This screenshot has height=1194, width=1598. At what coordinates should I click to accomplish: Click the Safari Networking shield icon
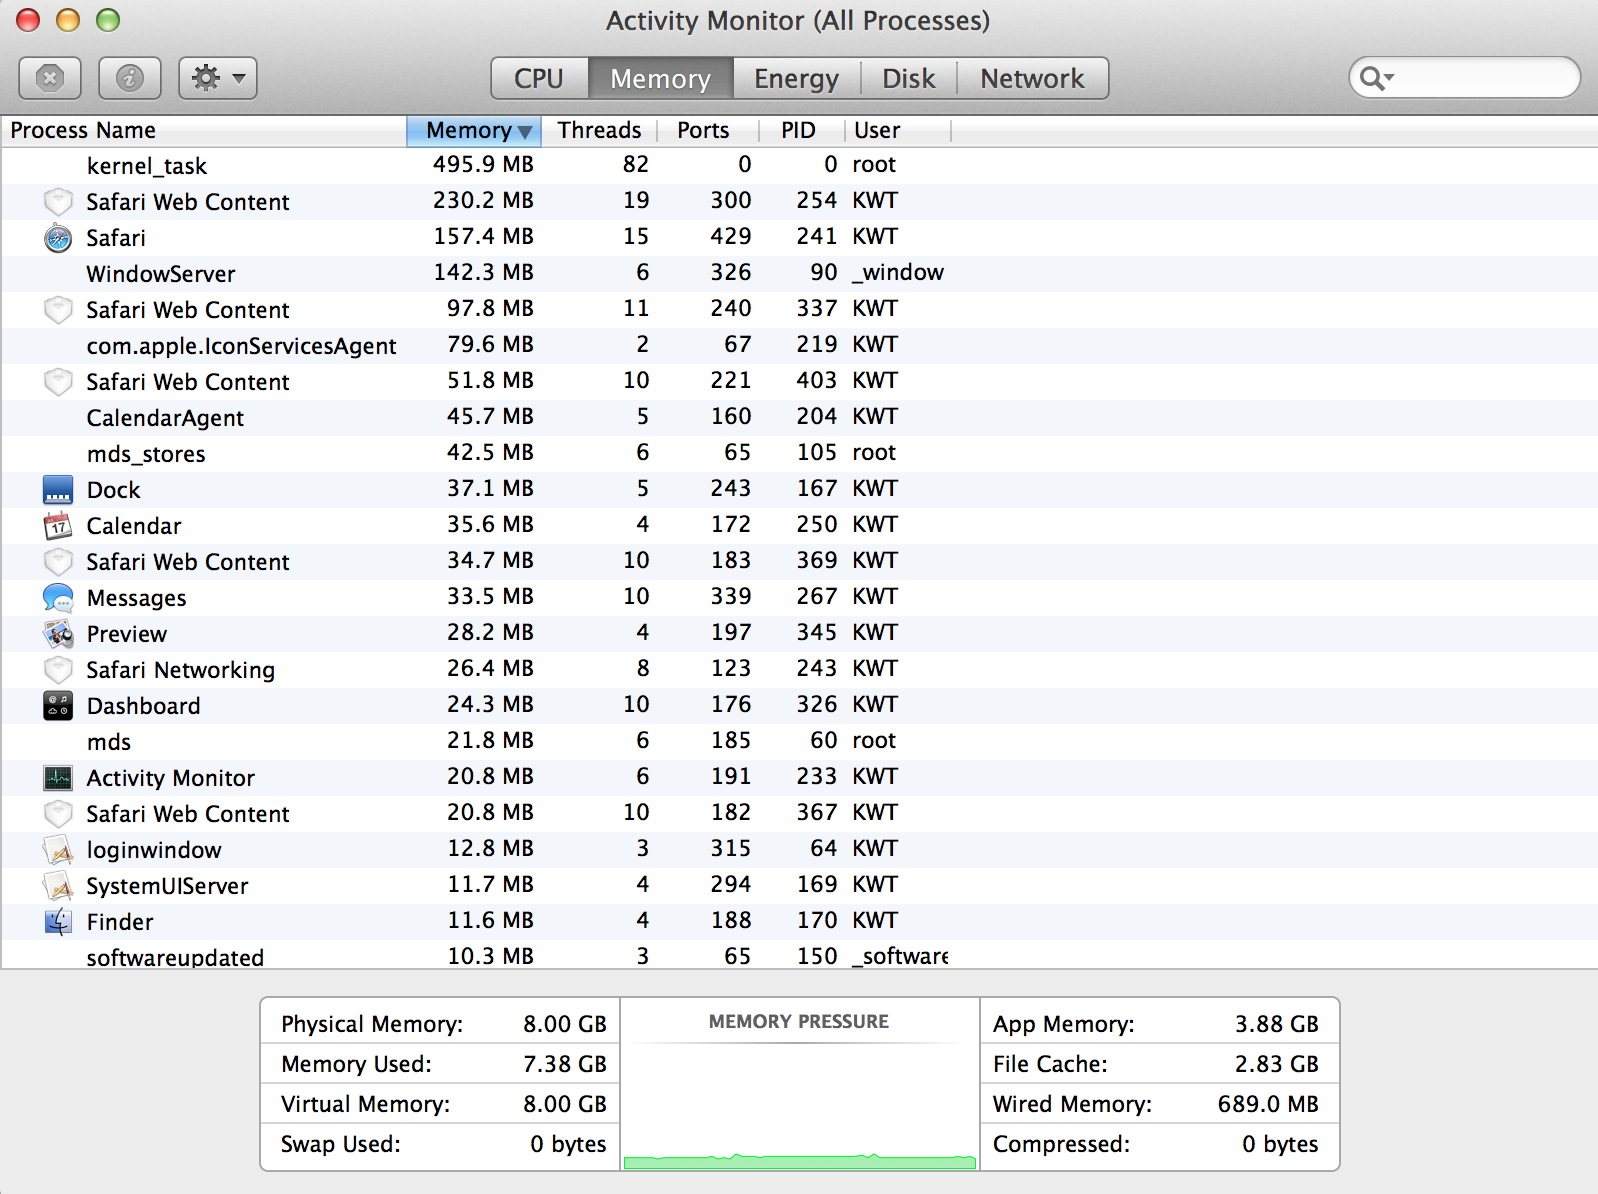pos(58,670)
